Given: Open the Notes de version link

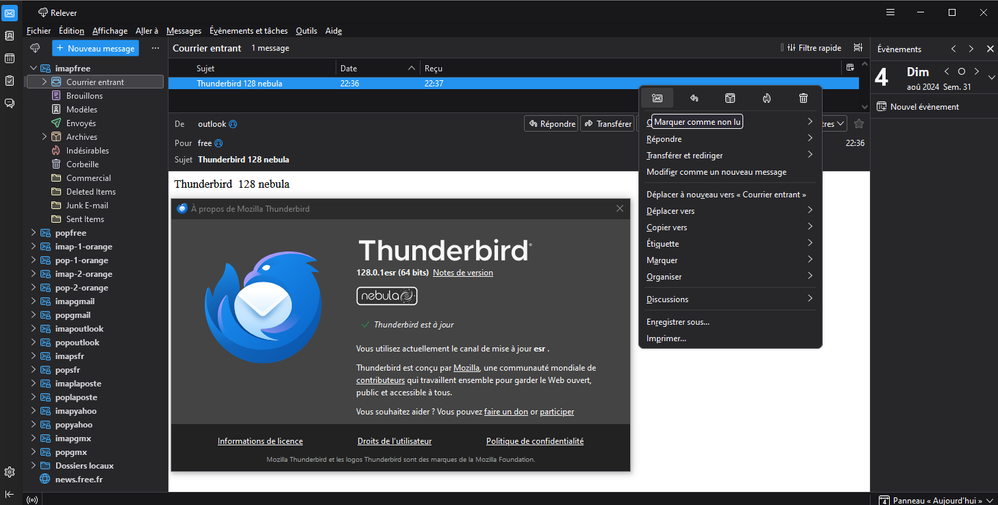Looking at the screenshot, I should pyautogui.click(x=462, y=272).
